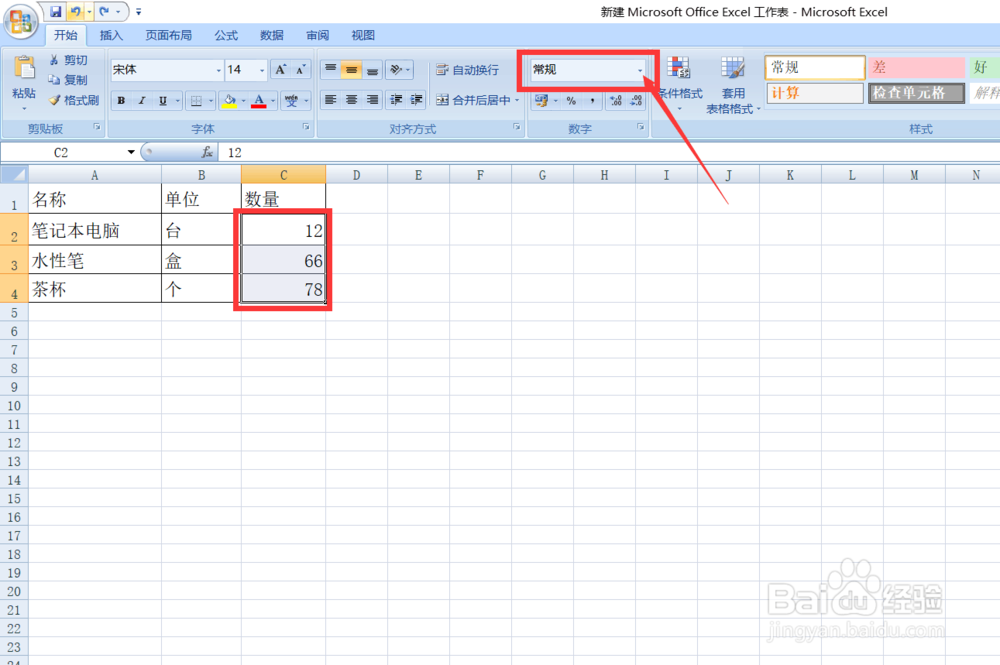This screenshot has width=1000, height=665.
Task: Align cell text to top
Action: tap(330, 69)
